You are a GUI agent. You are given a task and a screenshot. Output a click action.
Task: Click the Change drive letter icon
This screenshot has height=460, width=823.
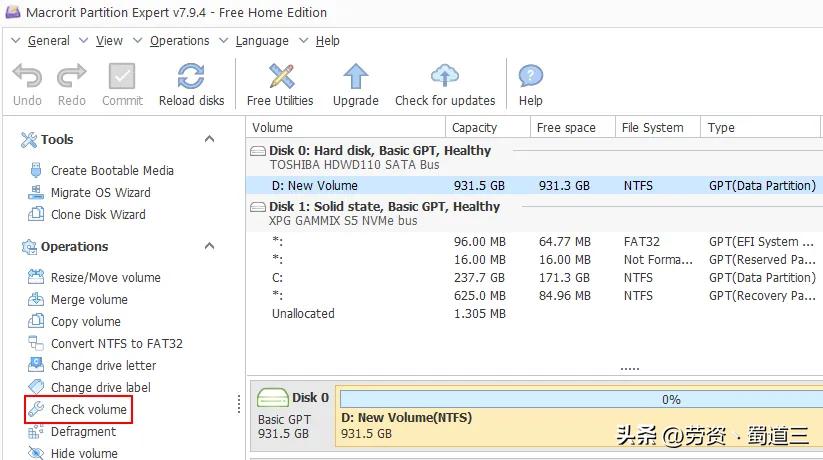click(x=36, y=365)
